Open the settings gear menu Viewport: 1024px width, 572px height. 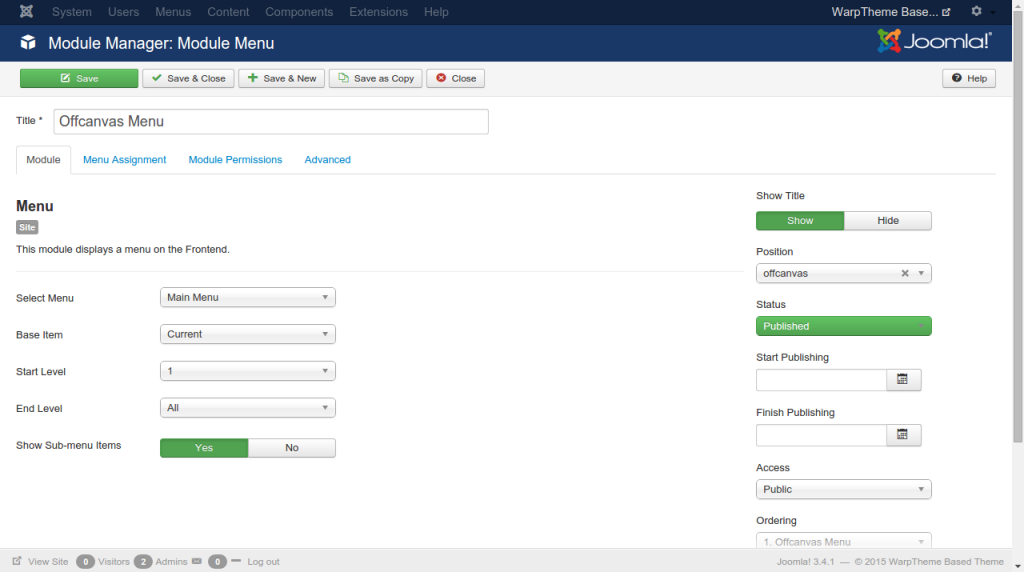click(976, 12)
